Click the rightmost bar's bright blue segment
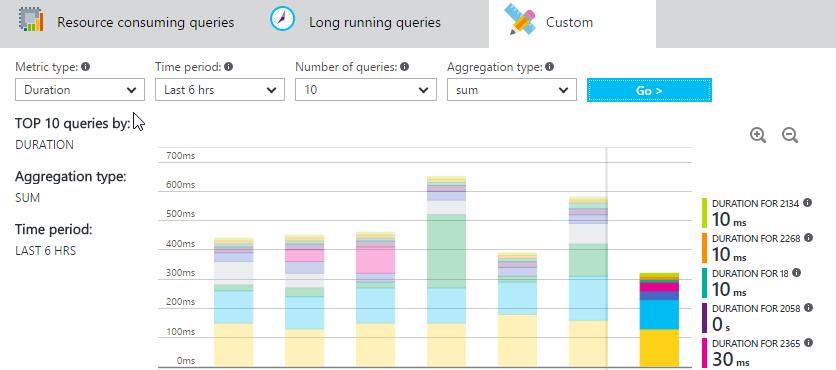 point(659,315)
